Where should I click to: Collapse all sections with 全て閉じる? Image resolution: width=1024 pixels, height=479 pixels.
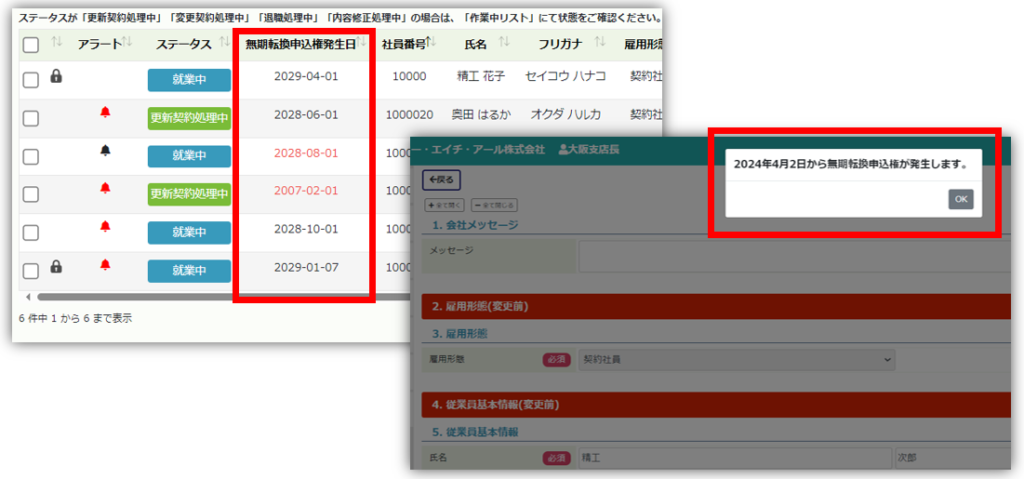493,205
